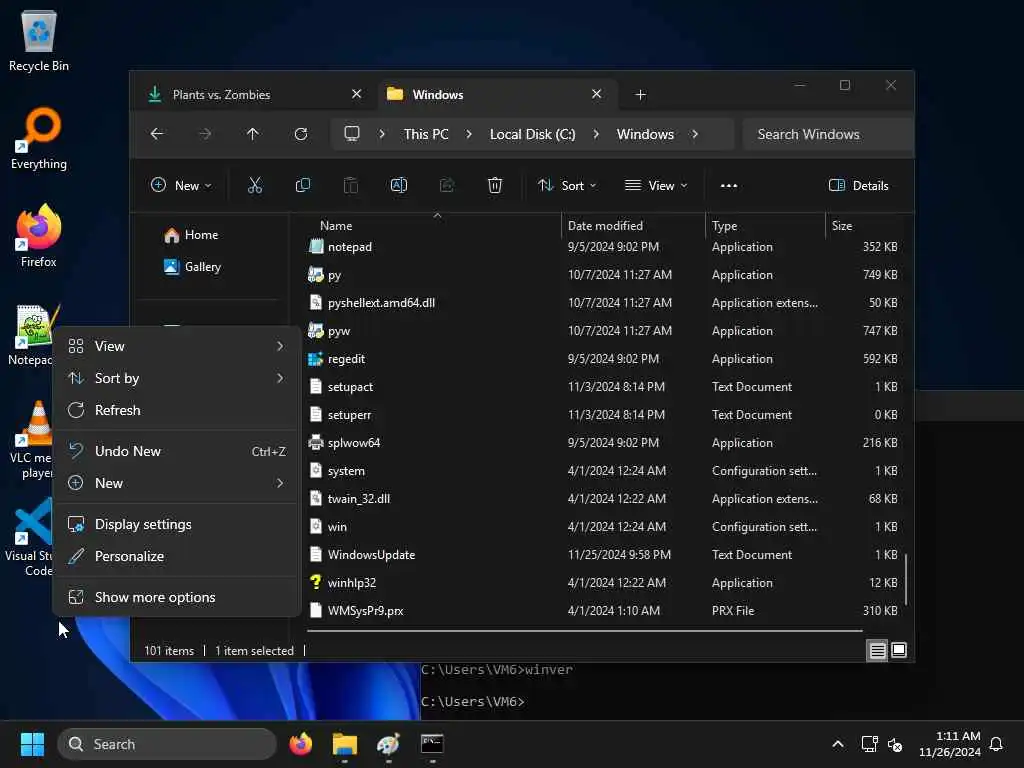Click Local Disk (C:) in breadcrumb

532,134
